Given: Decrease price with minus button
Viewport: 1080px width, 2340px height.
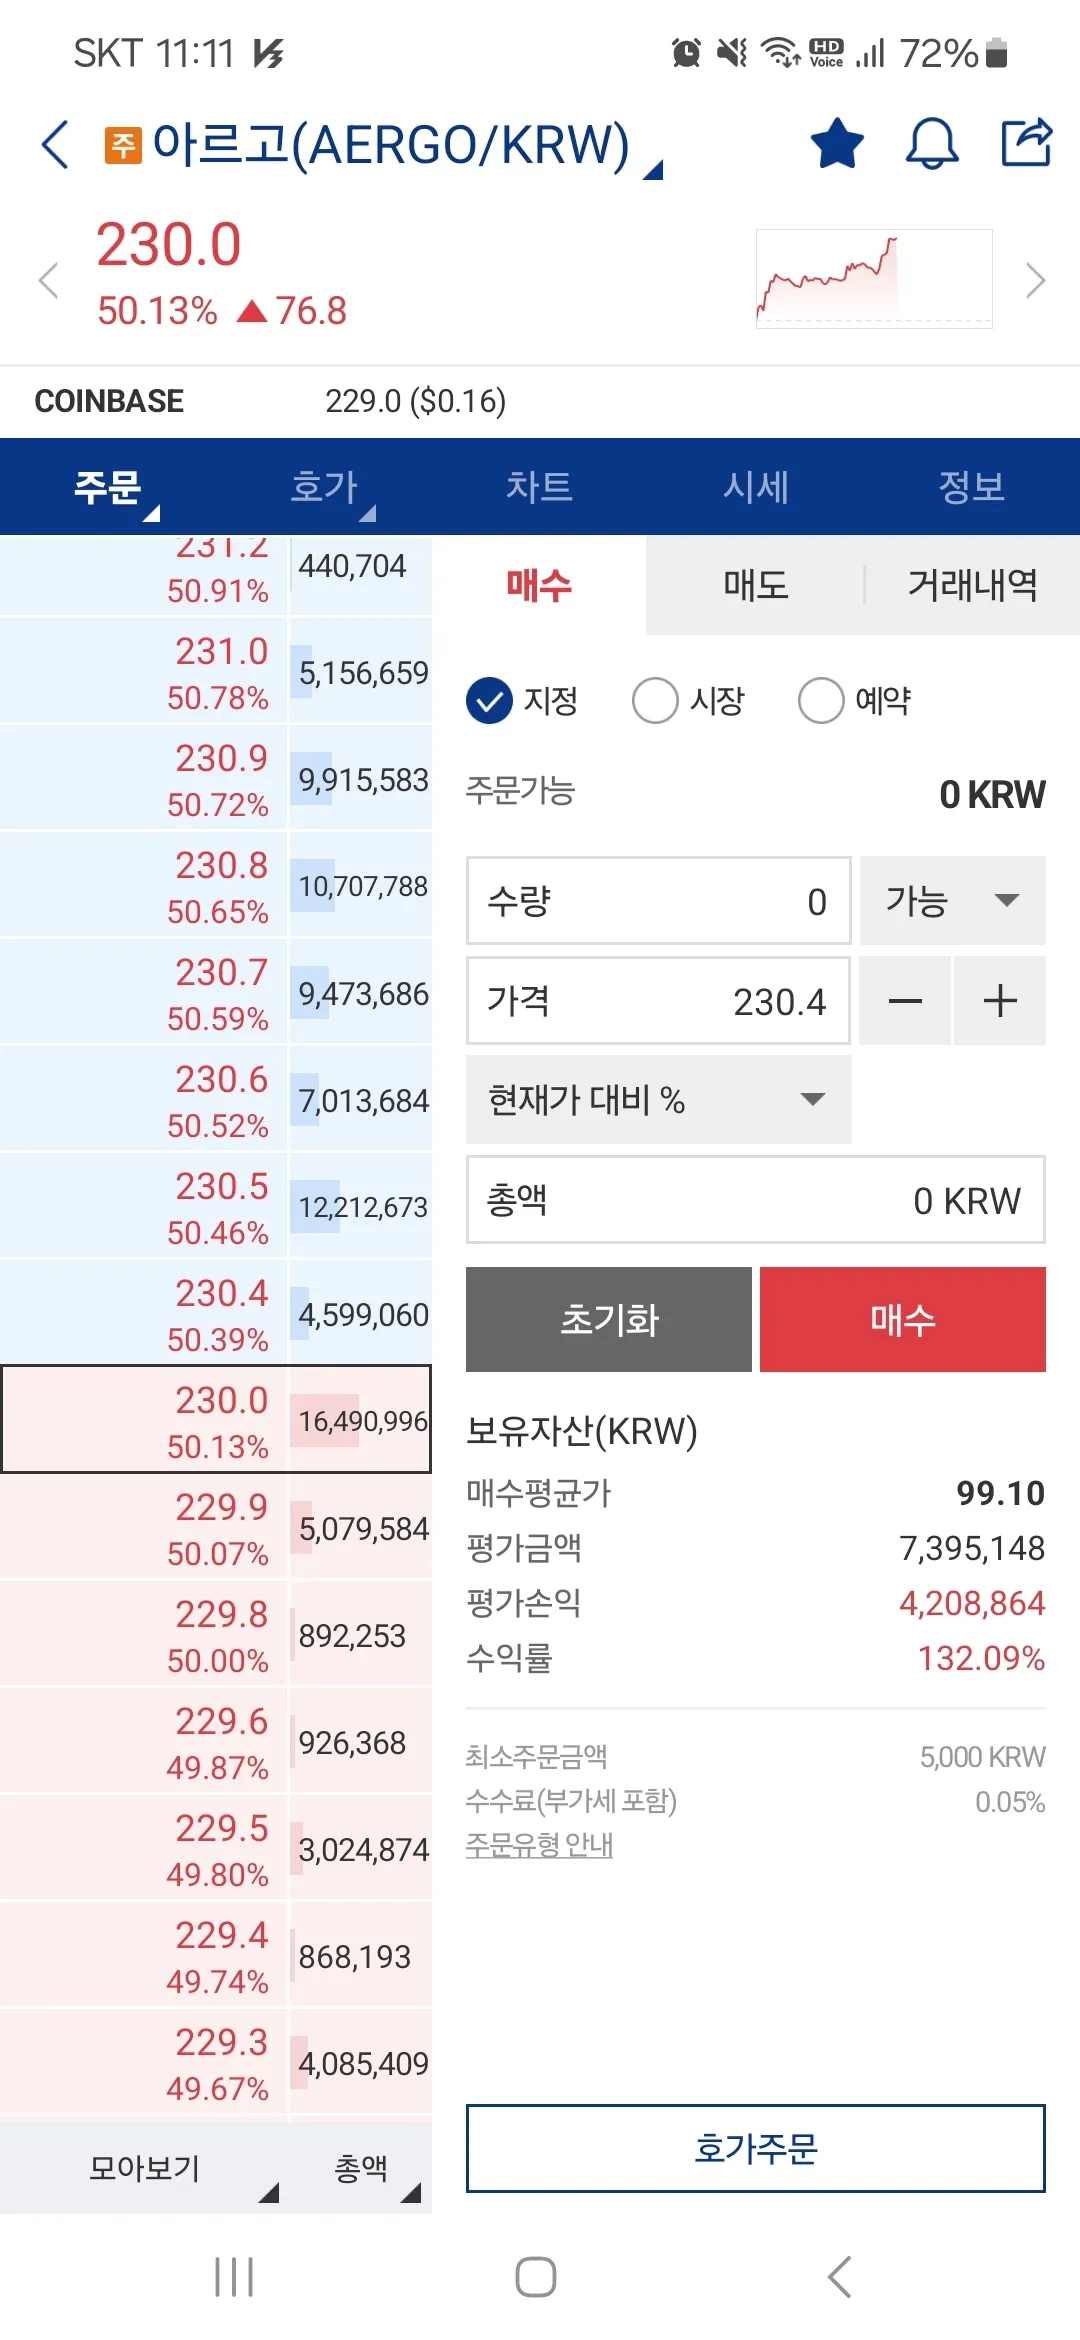Looking at the screenshot, I should (905, 1001).
